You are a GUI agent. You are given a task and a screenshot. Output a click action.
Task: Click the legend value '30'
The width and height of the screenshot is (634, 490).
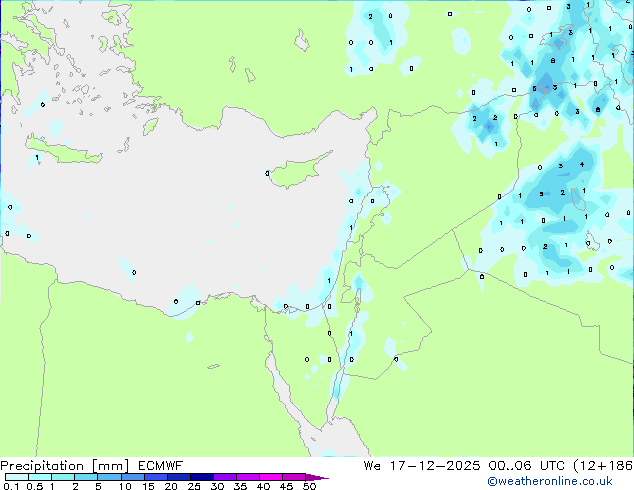pyautogui.click(x=218, y=486)
